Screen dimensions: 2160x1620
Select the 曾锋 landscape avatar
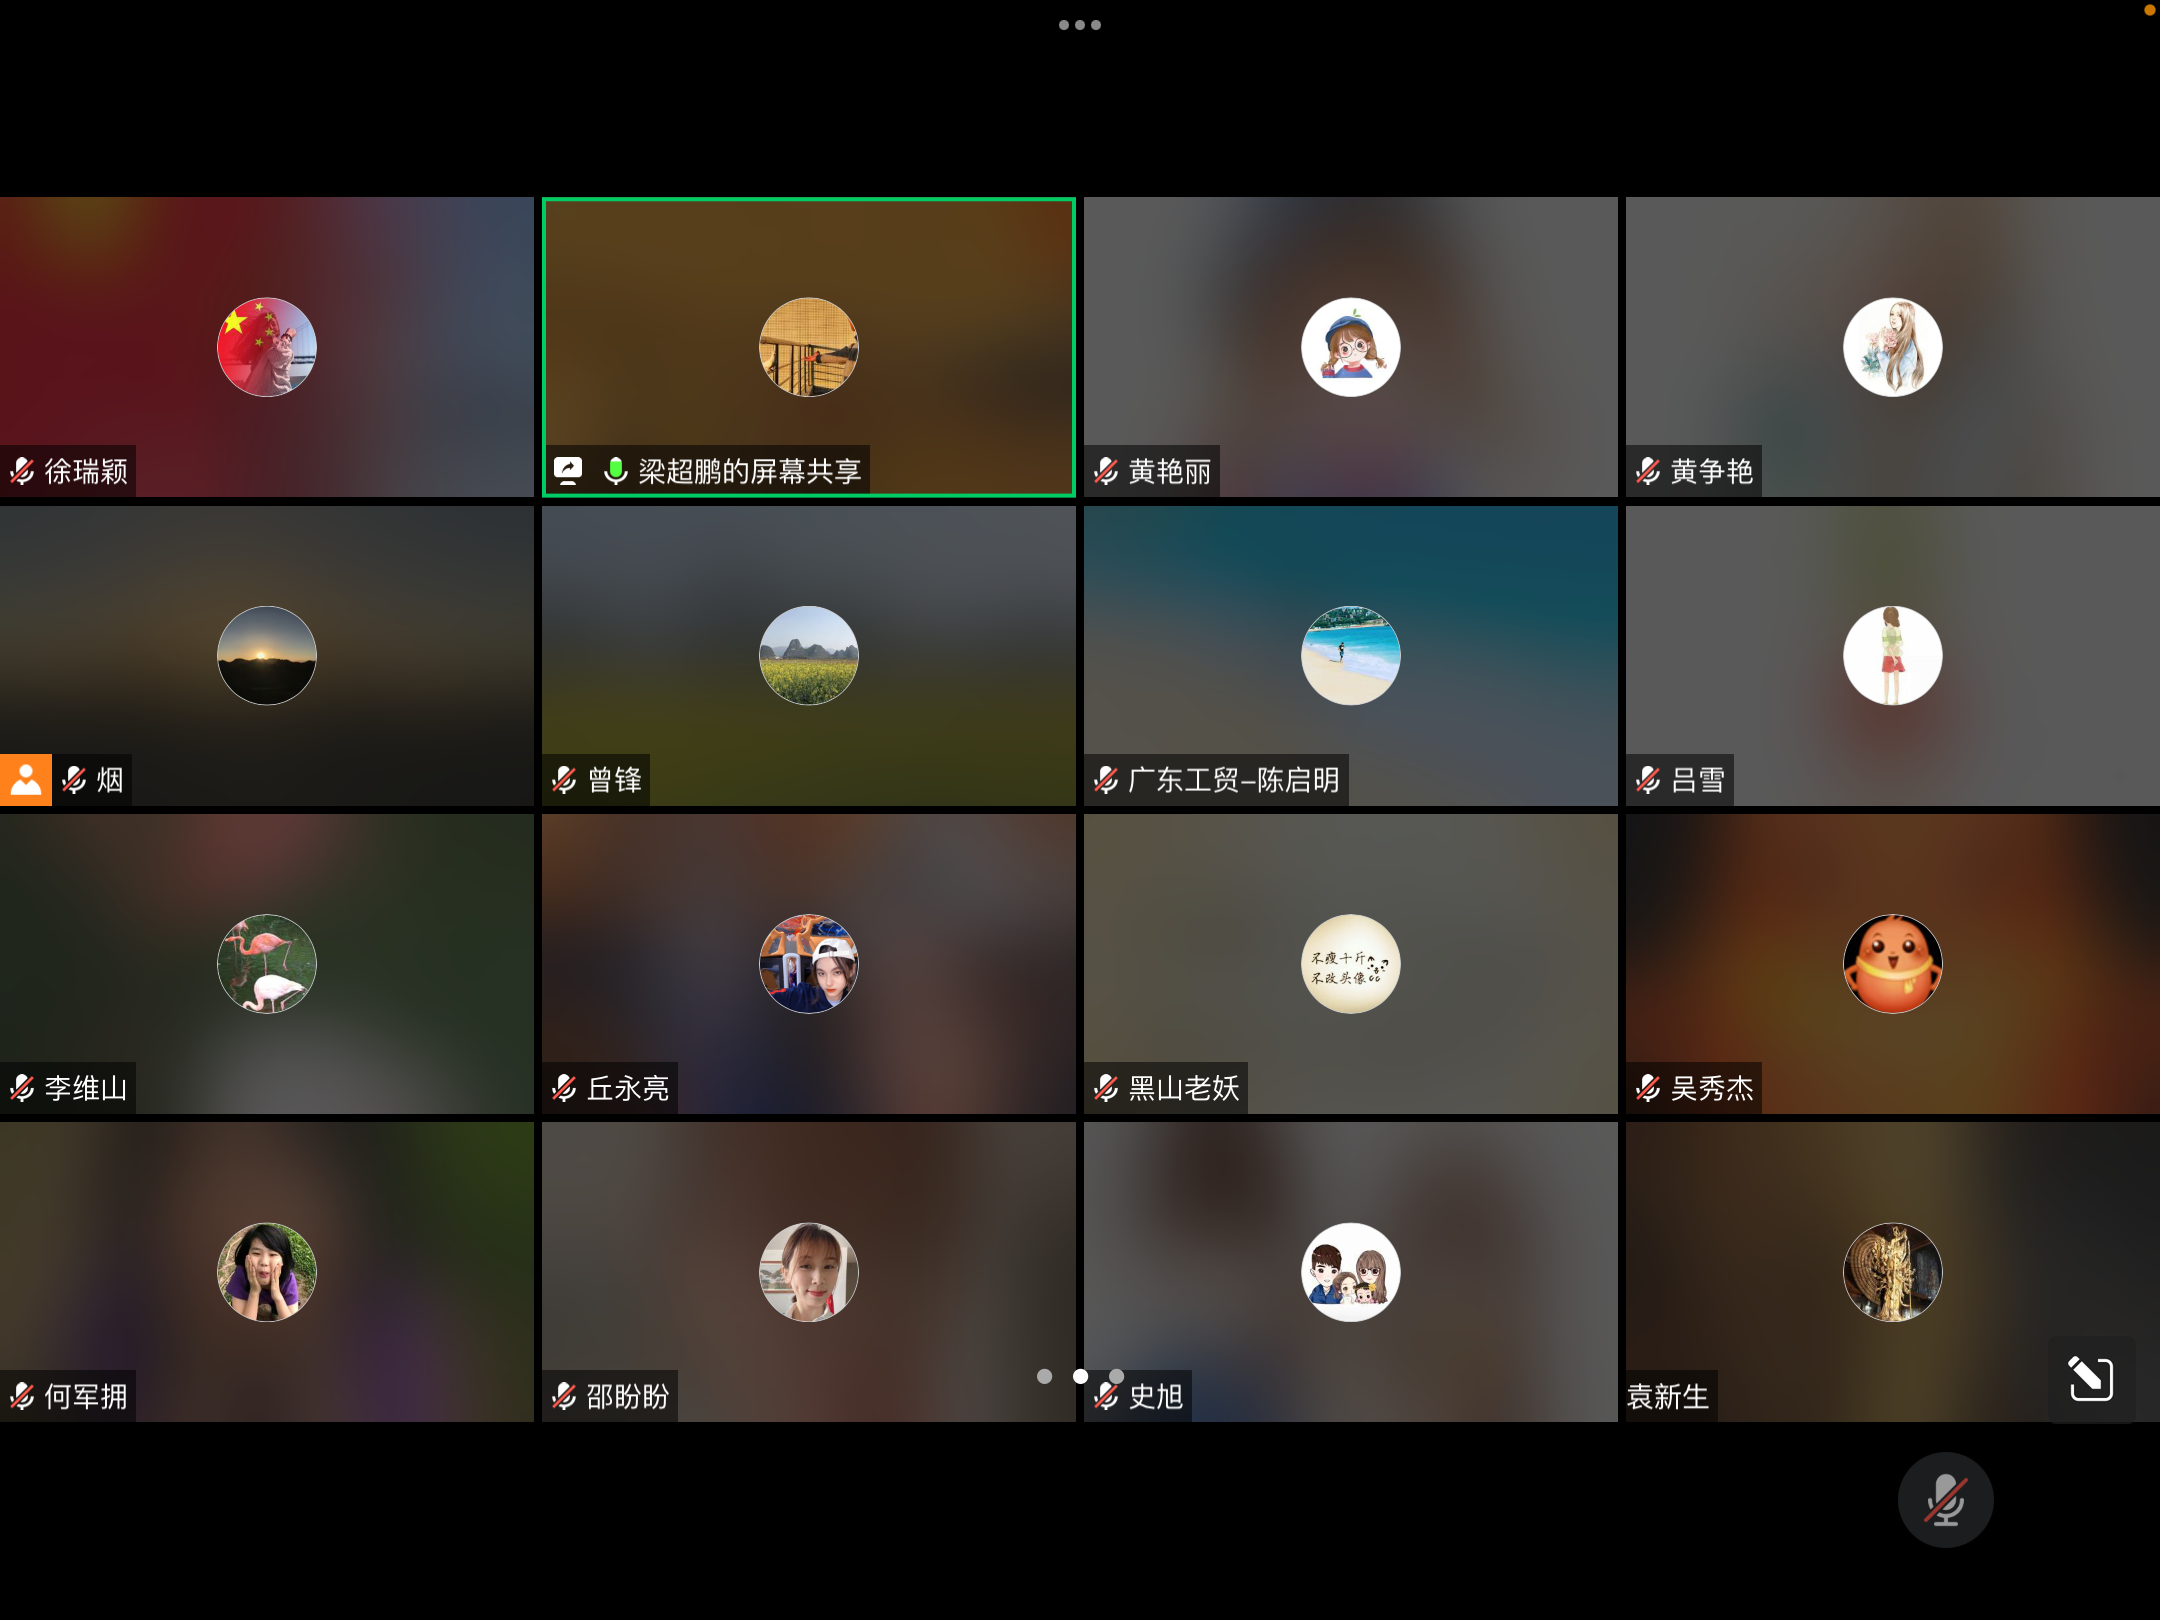coord(809,656)
